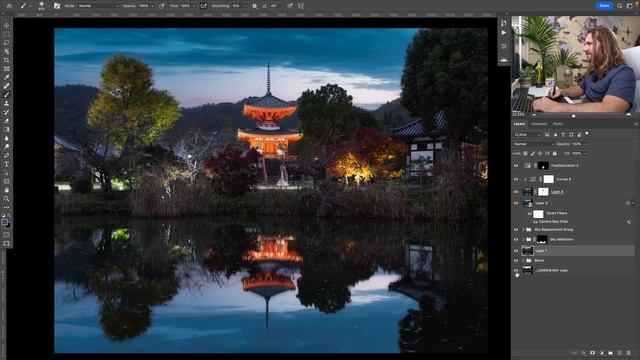Hide the Curves 6 layer
The width and height of the screenshot is (640, 360).
[x=516, y=179]
